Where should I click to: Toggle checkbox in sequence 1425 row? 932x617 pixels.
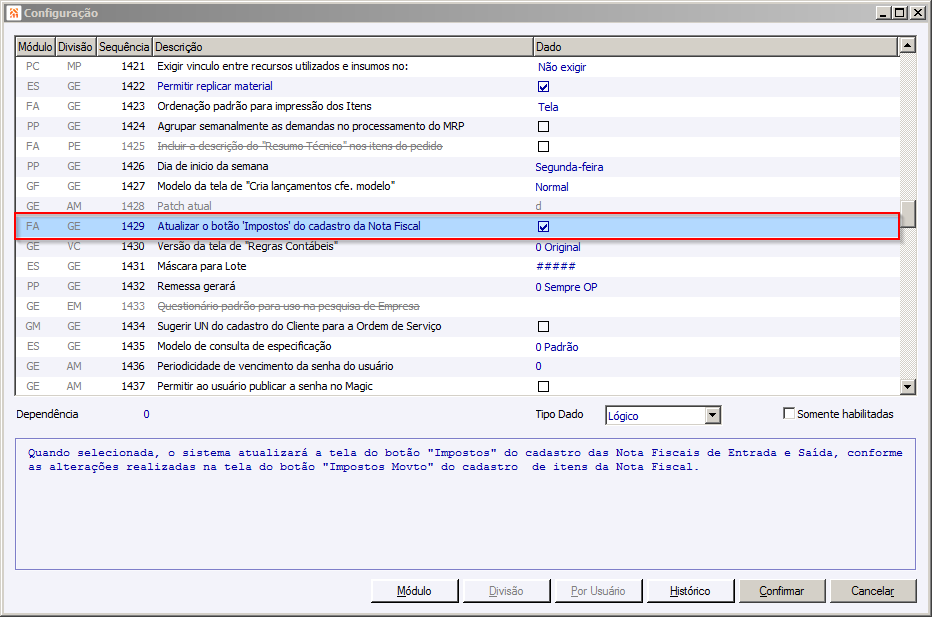tap(543, 146)
